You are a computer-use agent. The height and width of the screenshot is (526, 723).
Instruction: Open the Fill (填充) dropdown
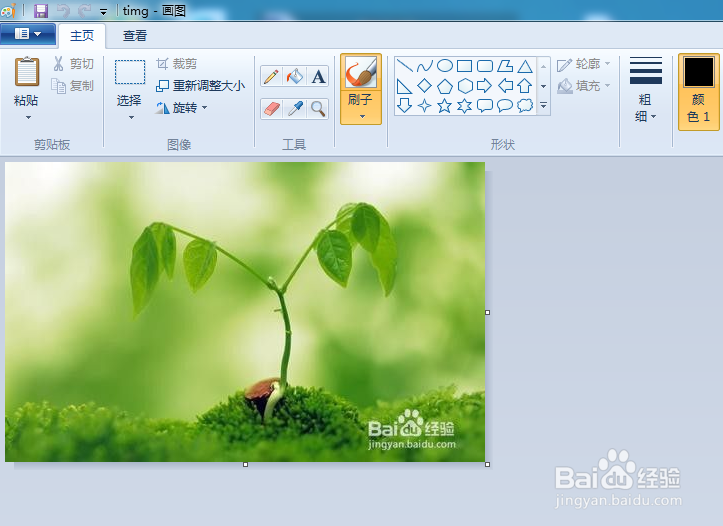(x=584, y=86)
